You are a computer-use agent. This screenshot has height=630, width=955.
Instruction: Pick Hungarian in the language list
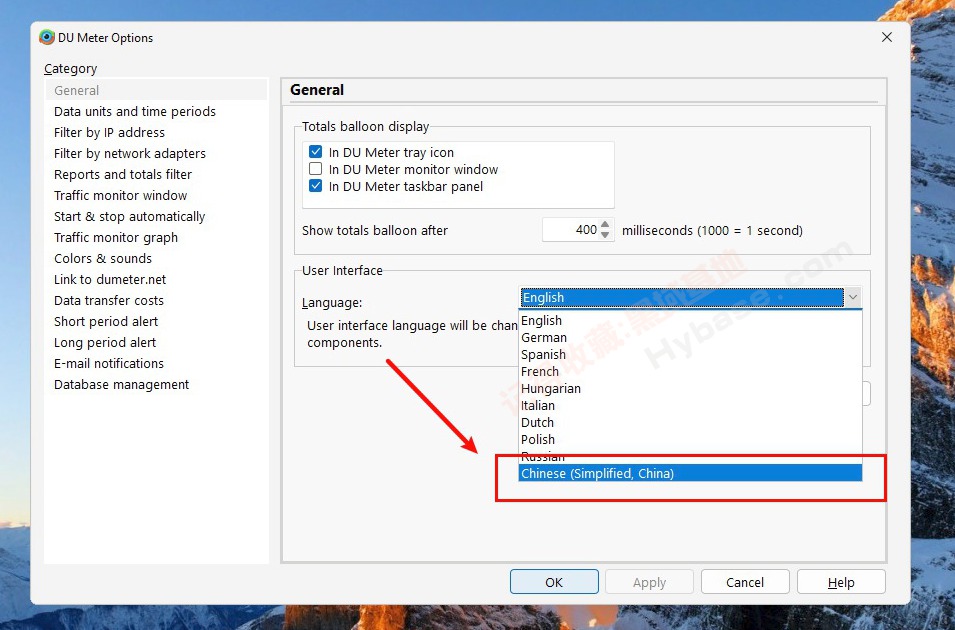tap(551, 389)
